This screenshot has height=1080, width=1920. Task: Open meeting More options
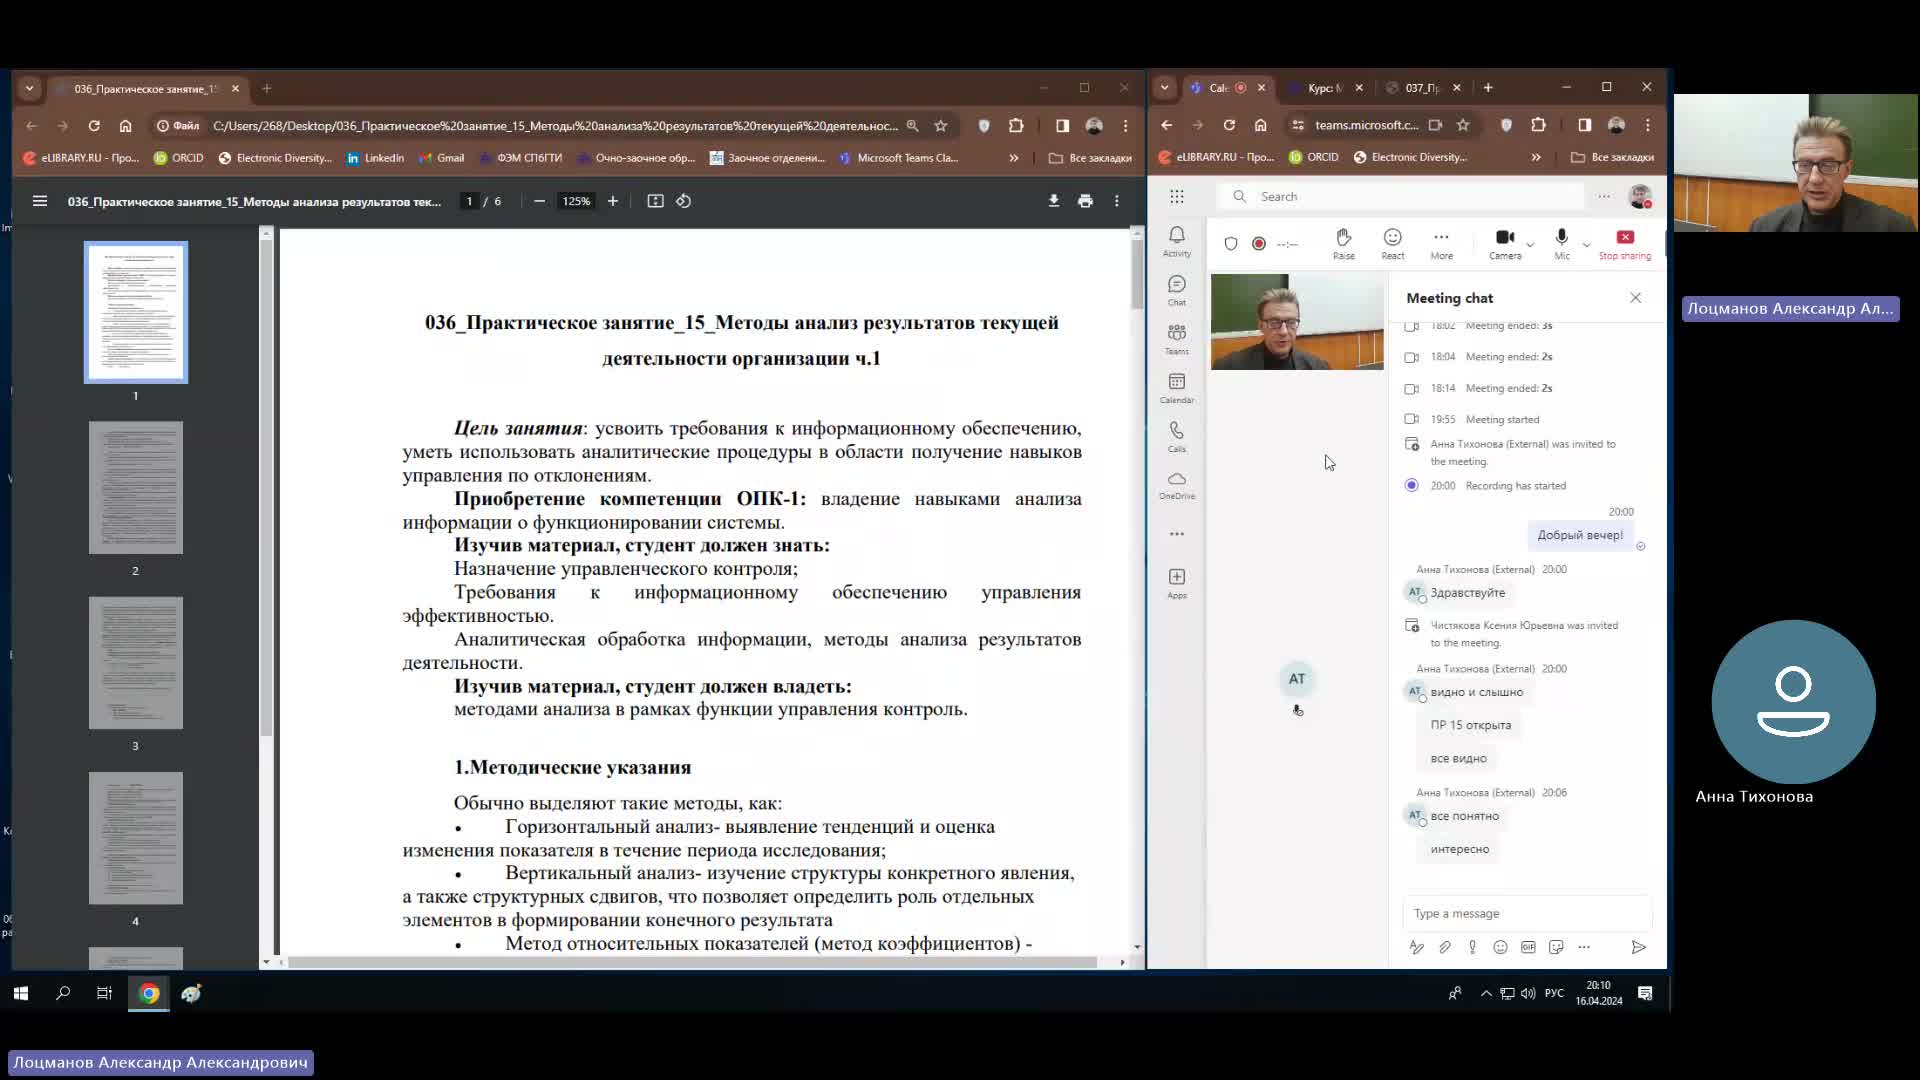tap(1441, 243)
